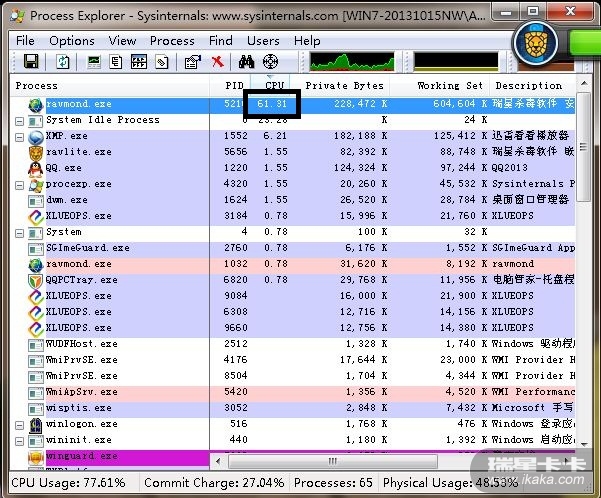Sort by the Process column header

pyautogui.click(x=109, y=85)
